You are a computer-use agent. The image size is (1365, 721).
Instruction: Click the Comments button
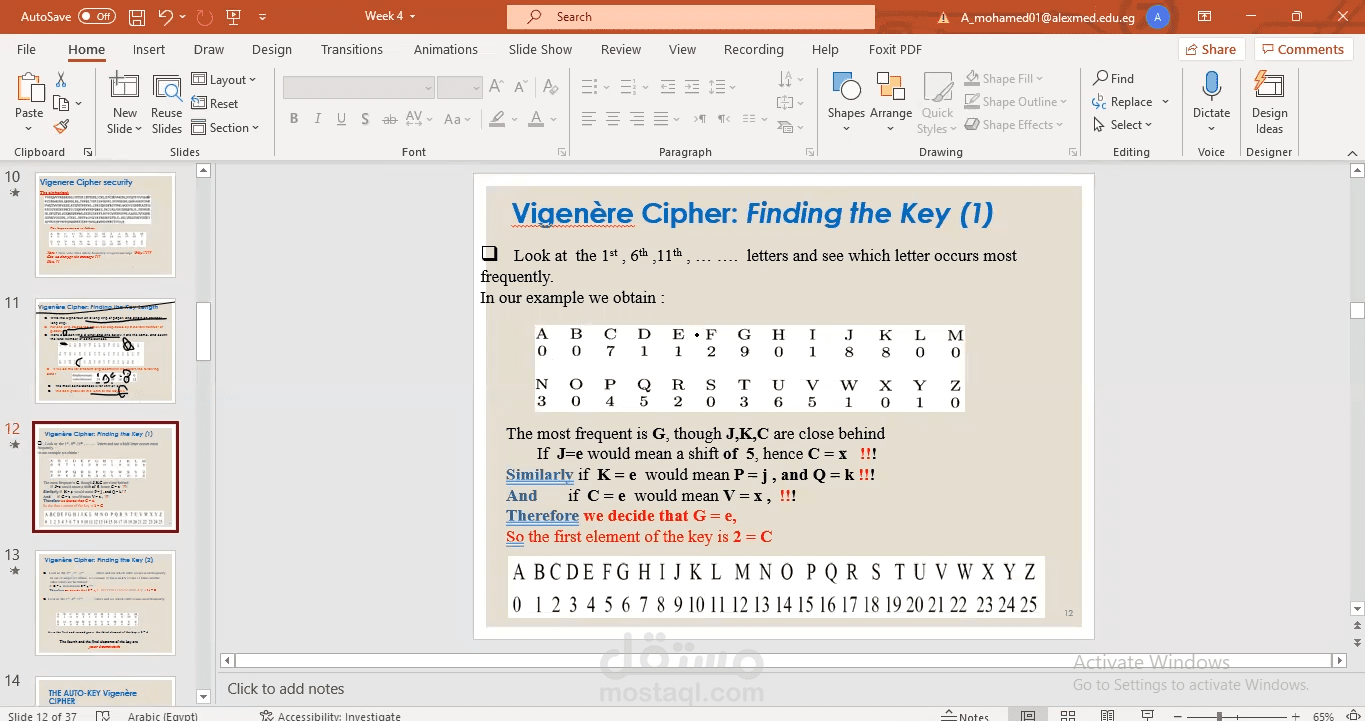(x=1302, y=49)
